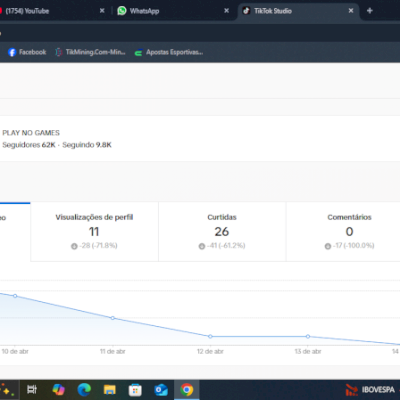Open Outlook from the taskbar
Screen dimensions: 400x400
point(161,389)
